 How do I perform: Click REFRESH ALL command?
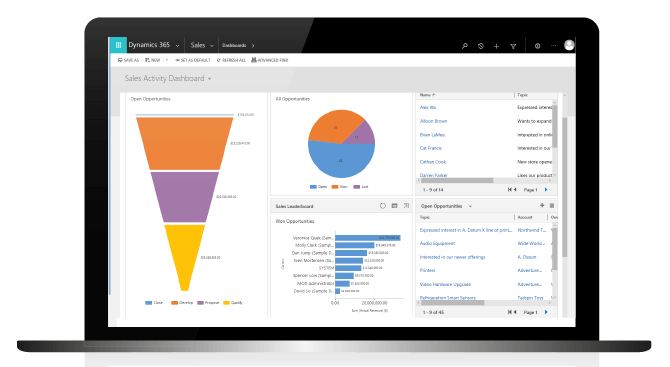[231, 60]
